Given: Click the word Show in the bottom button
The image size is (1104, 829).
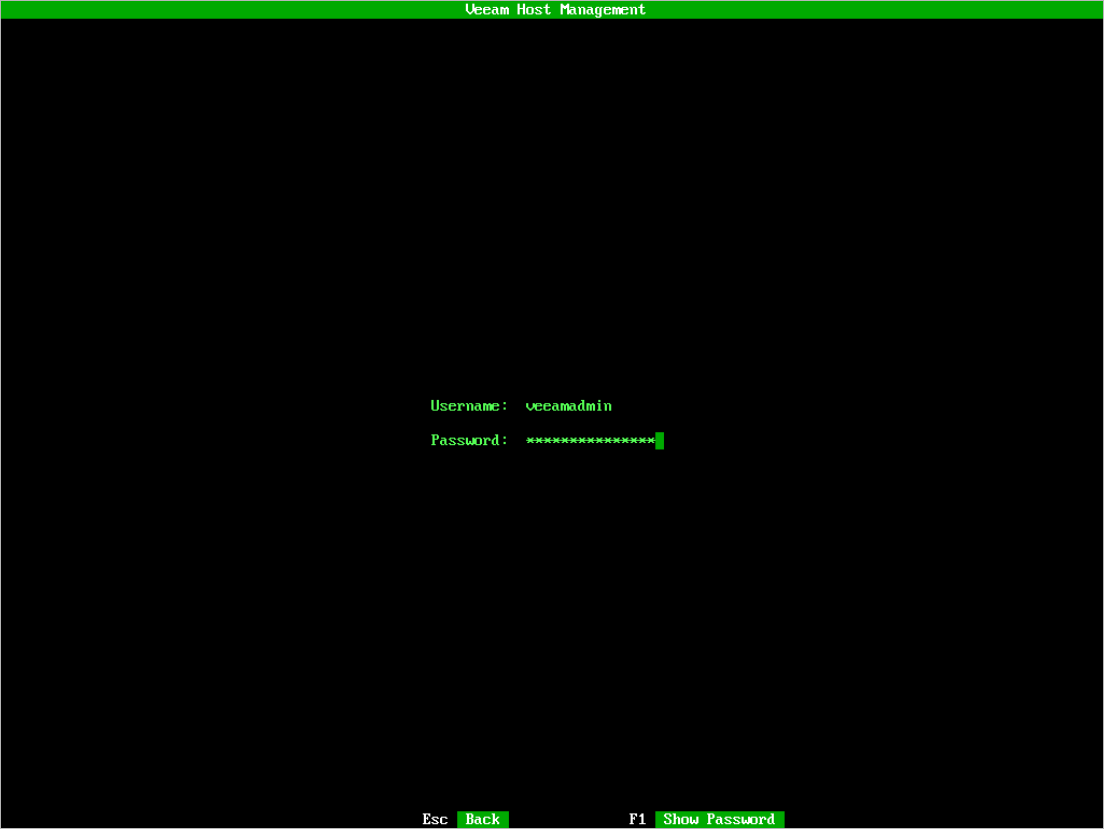Looking at the screenshot, I should pos(681,819).
